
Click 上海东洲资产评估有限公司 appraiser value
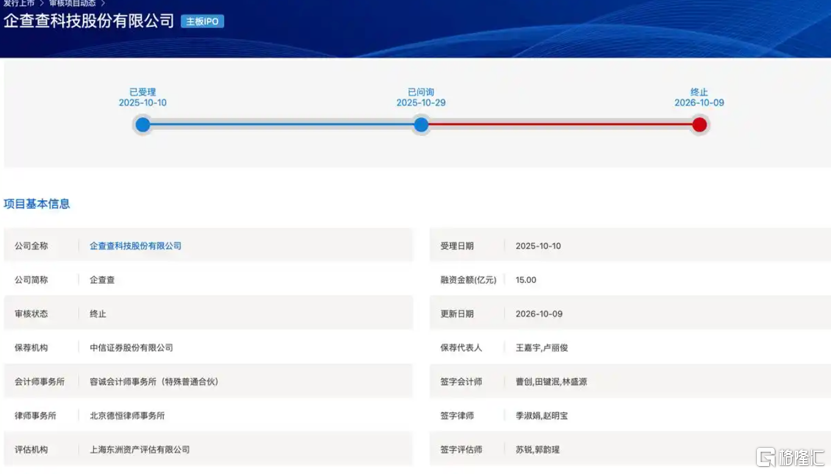pyautogui.click(x=140, y=450)
